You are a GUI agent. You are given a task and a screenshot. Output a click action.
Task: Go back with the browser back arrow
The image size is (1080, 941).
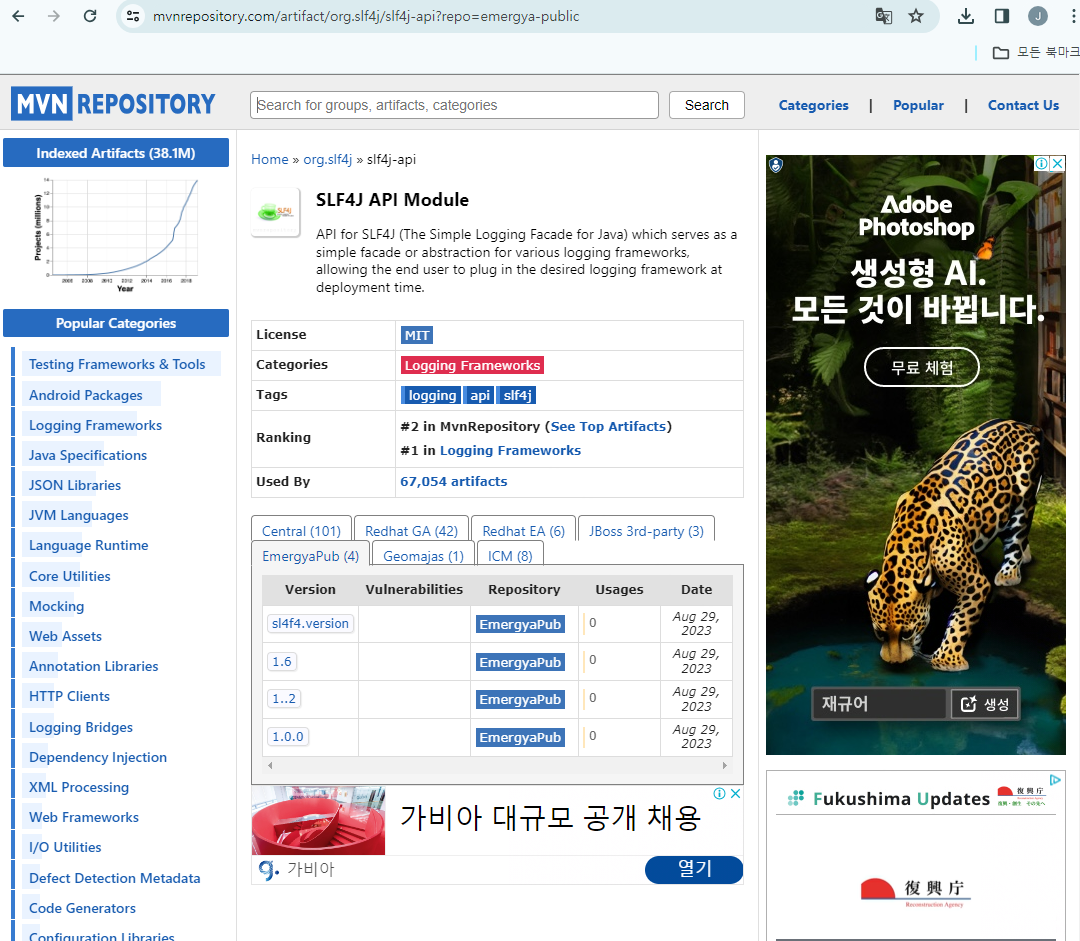pyautogui.click(x=19, y=16)
